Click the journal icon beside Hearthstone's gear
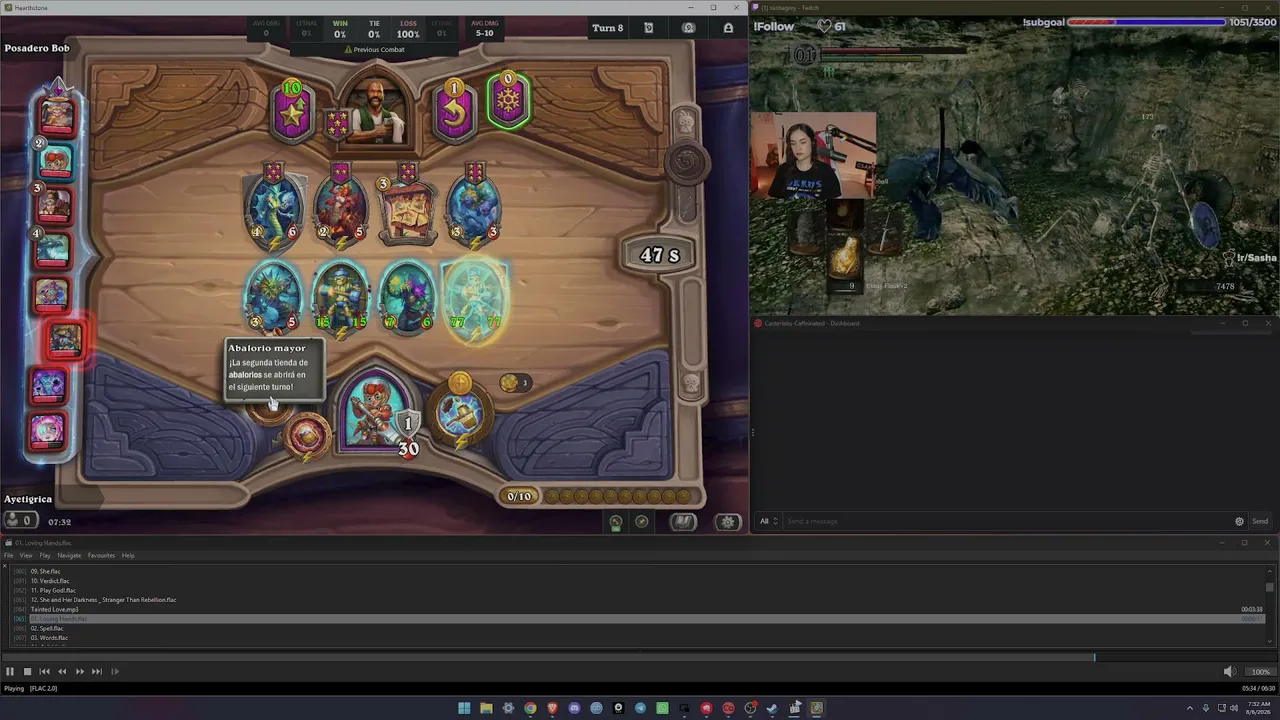This screenshot has height=720, width=1280. pos(683,521)
